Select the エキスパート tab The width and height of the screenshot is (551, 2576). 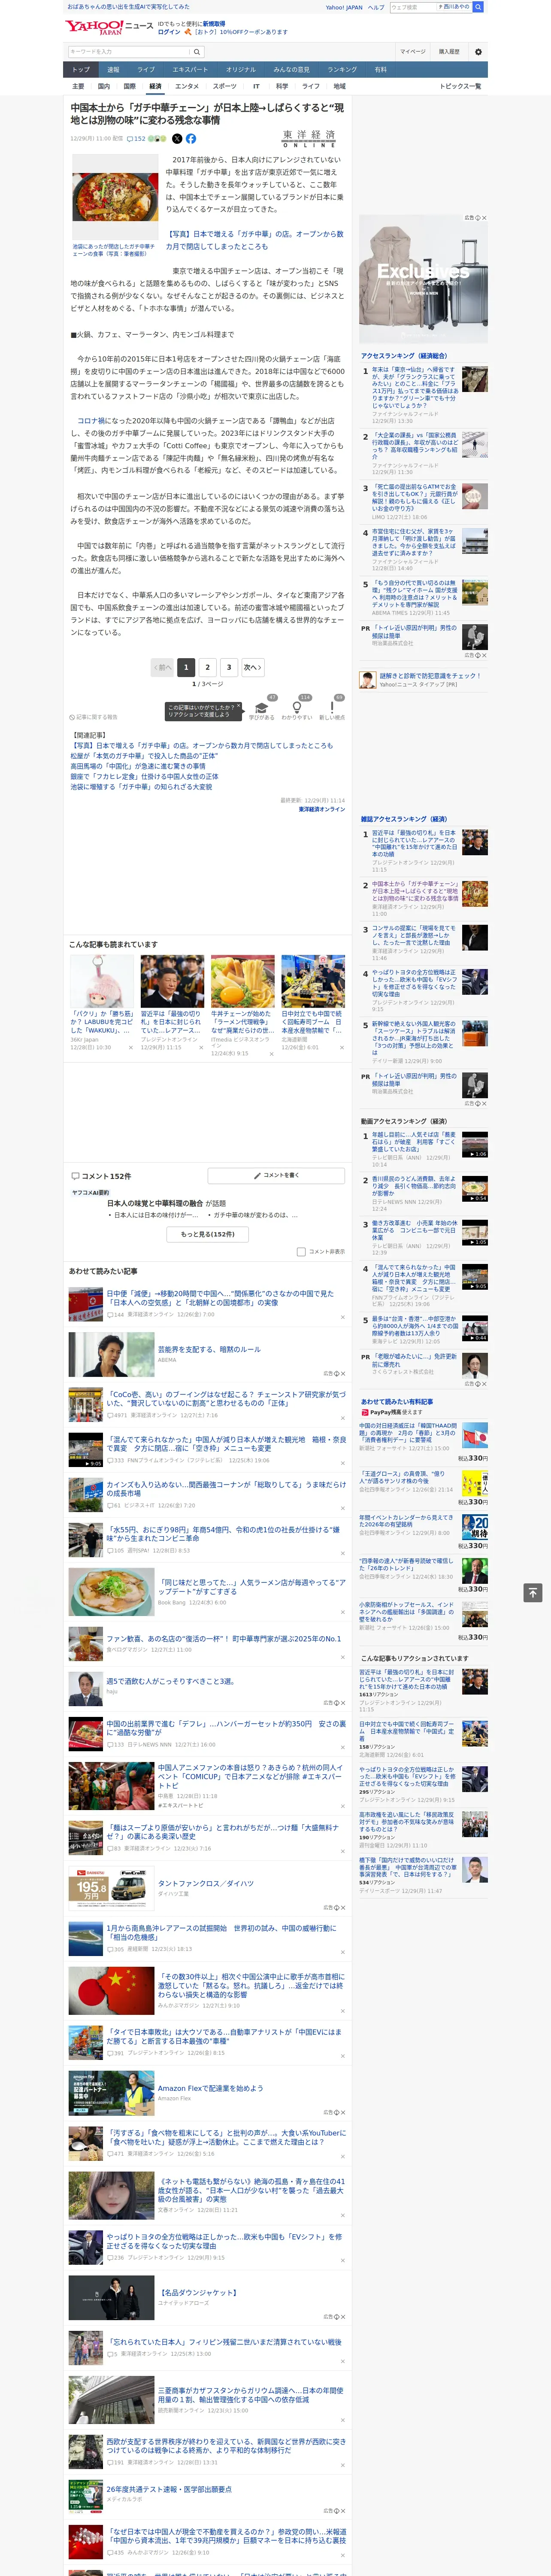pyautogui.click(x=190, y=70)
